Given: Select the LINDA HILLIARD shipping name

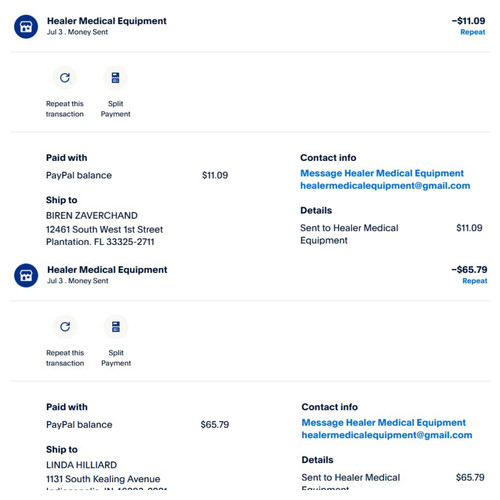Looking at the screenshot, I should [x=82, y=465].
